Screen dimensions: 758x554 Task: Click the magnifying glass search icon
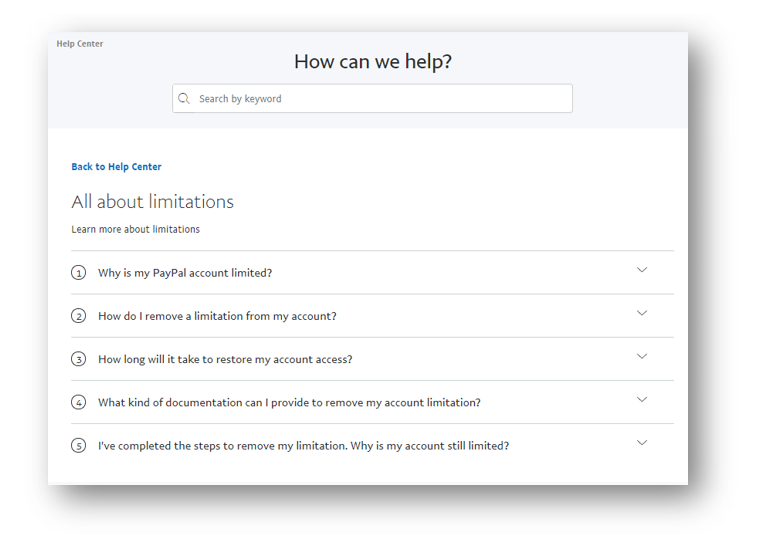click(x=184, y=99)
